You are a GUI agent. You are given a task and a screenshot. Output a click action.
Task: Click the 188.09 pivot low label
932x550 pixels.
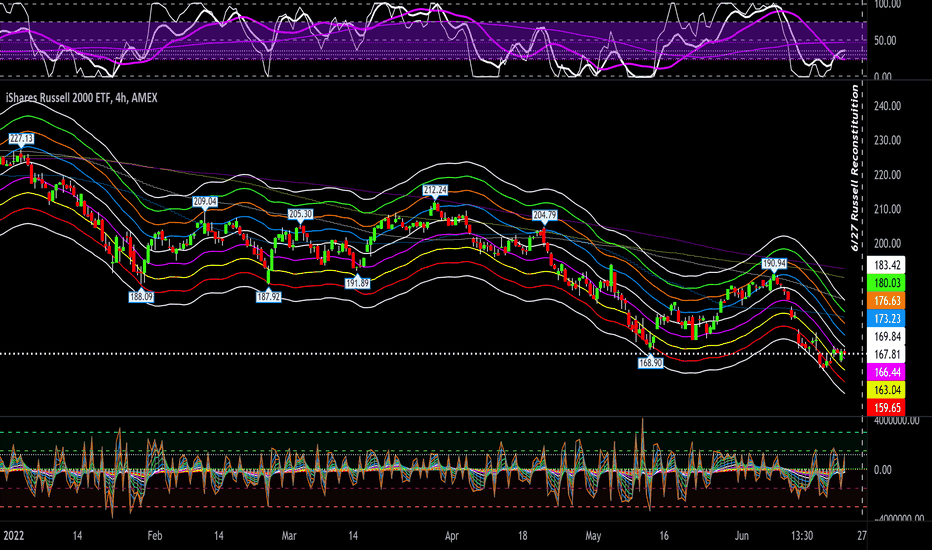[x=141, y=296]
